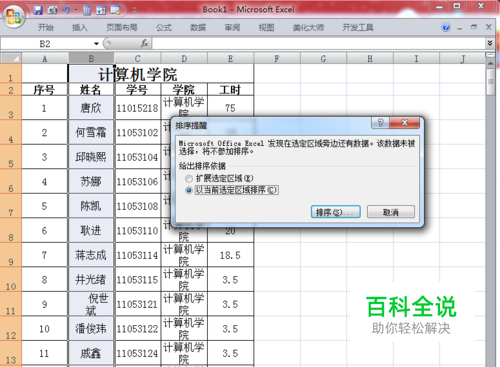
Task: Click the vertical scrollbar thumb
Action: (x=490, y=82)
